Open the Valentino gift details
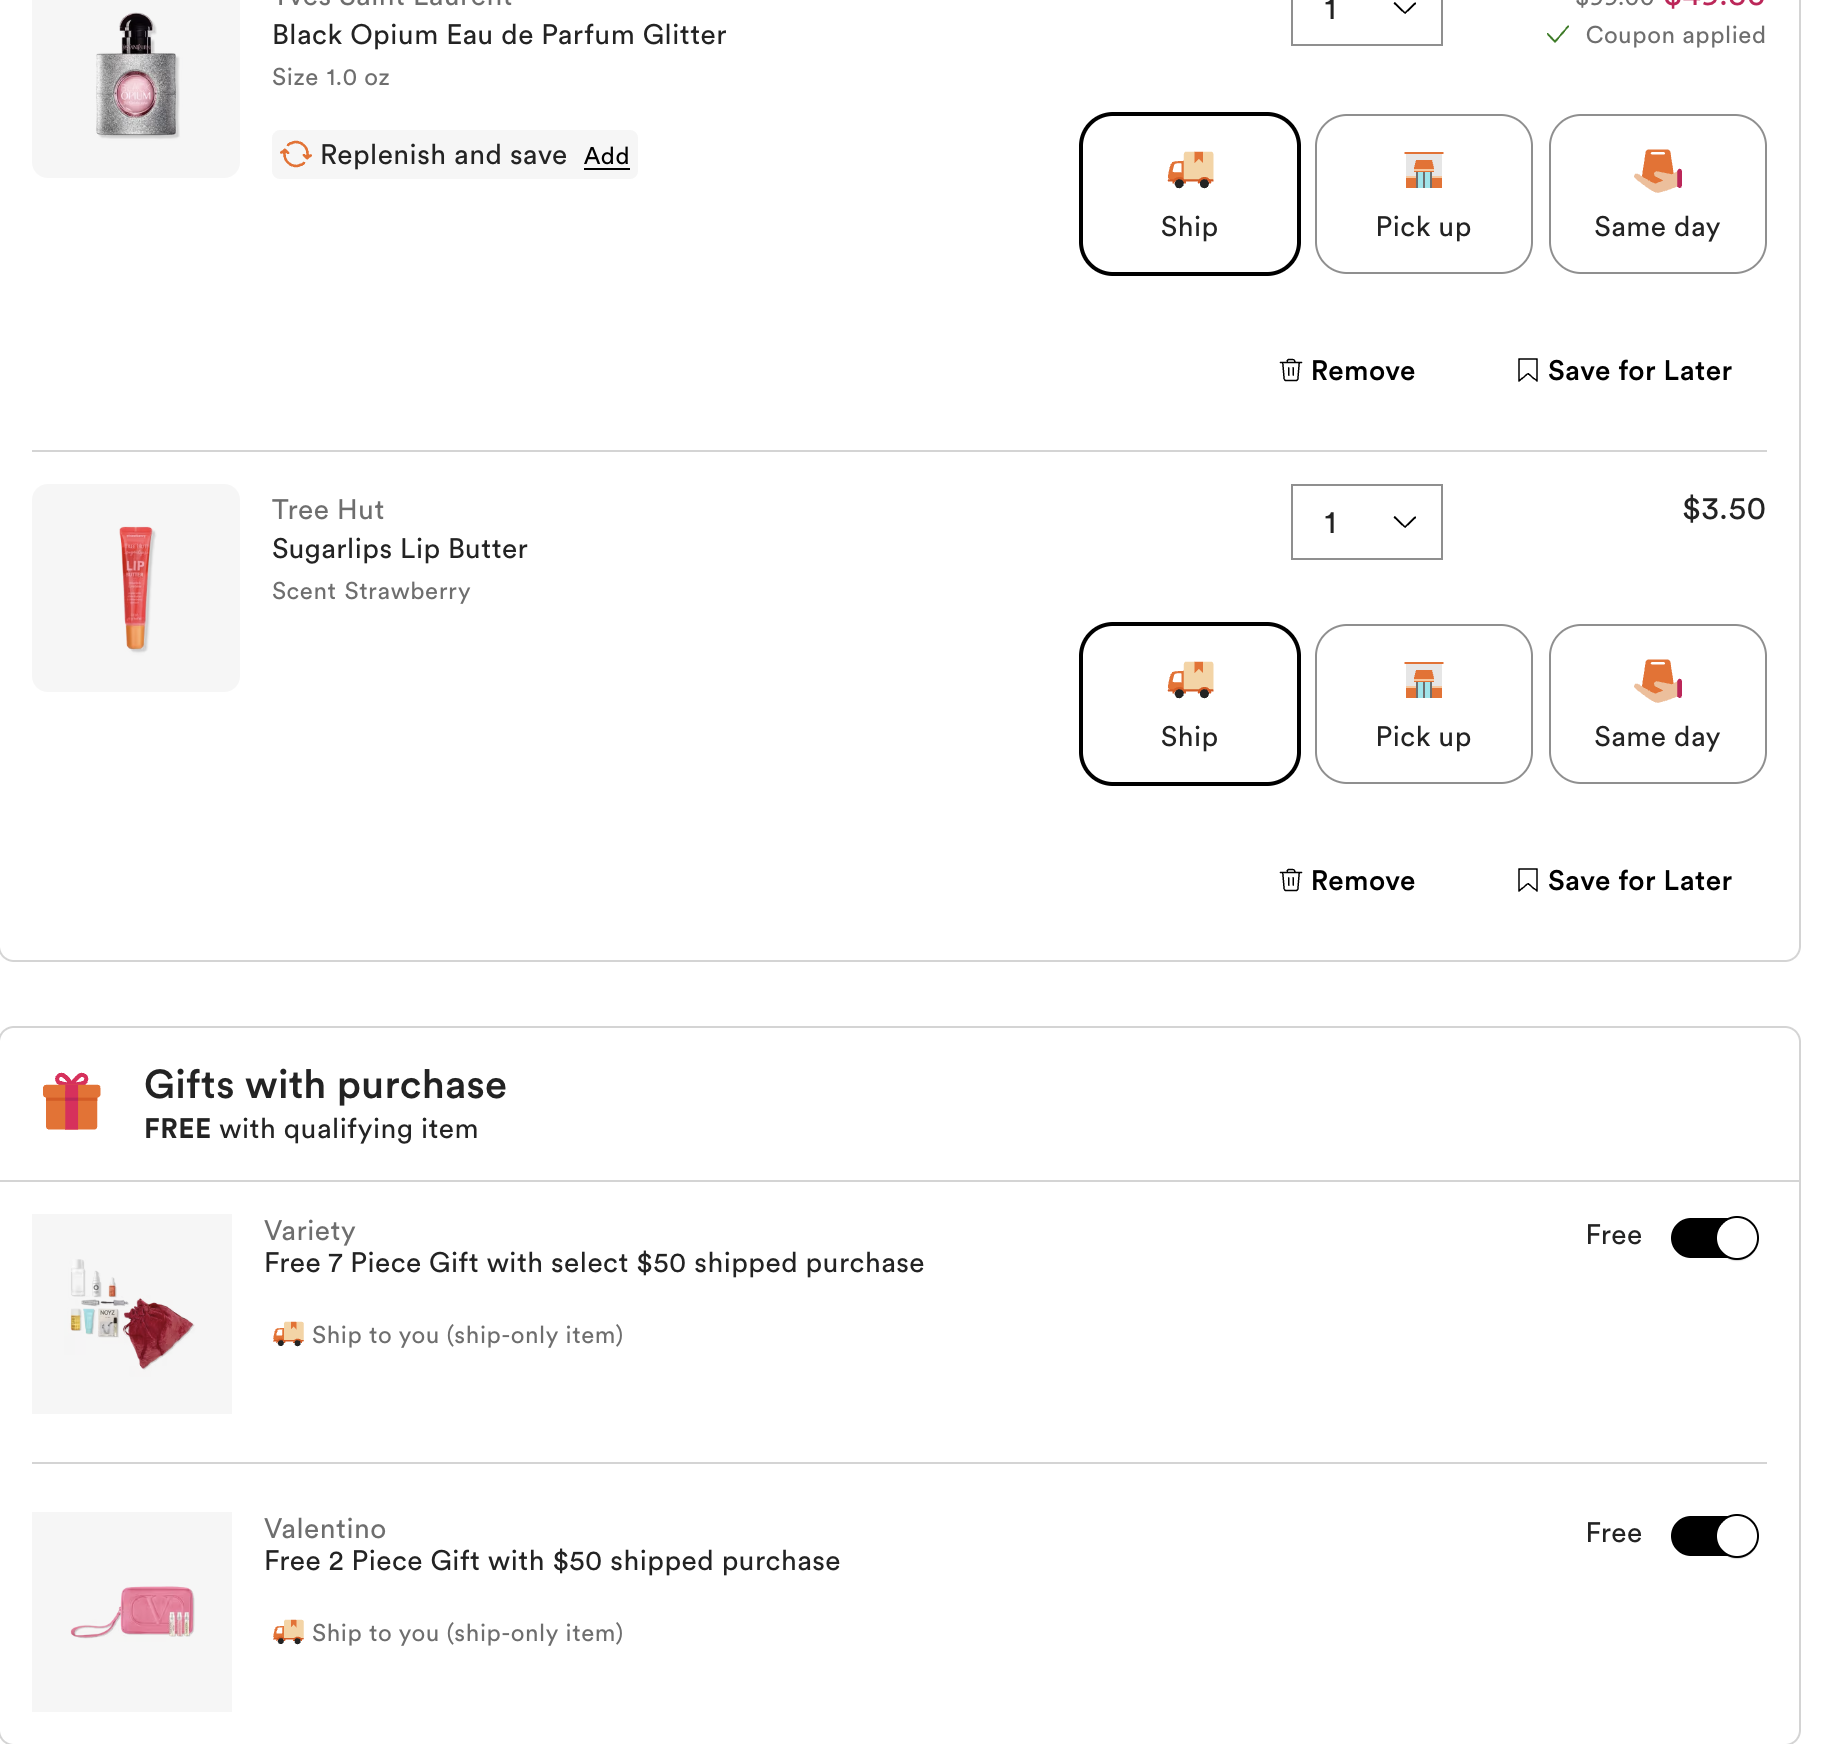Screen dimensions: 1824x1744 point(552,1560)
